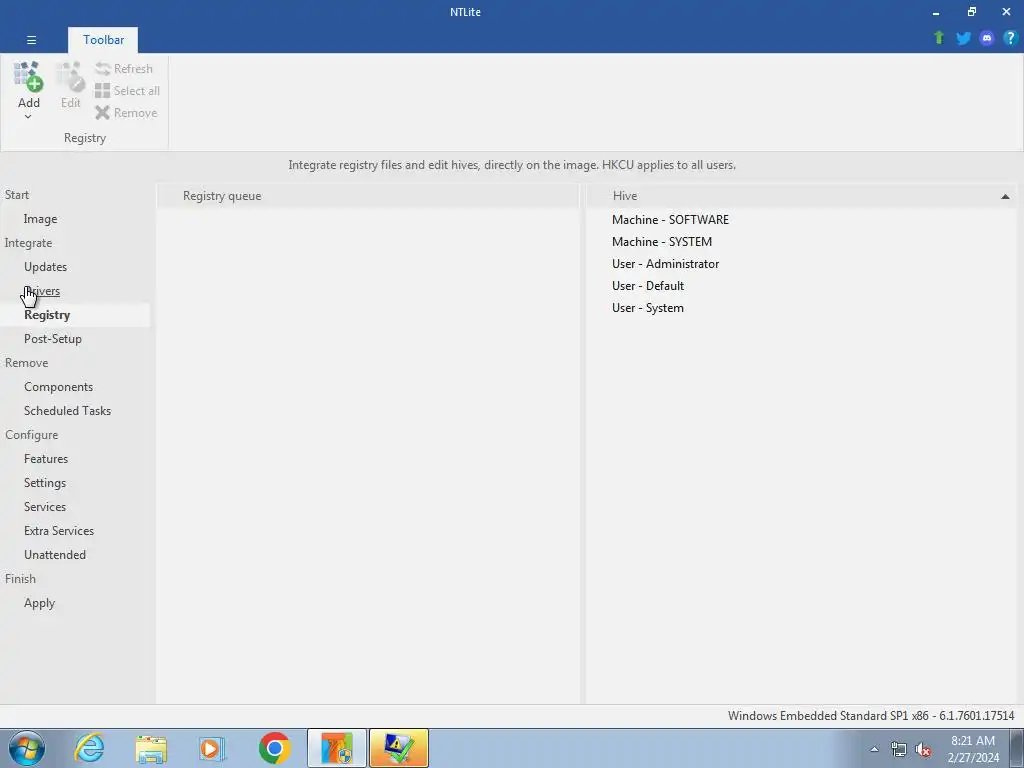
Task: Open the Scheduled Tasks page
Action: (x=67, y=411)
